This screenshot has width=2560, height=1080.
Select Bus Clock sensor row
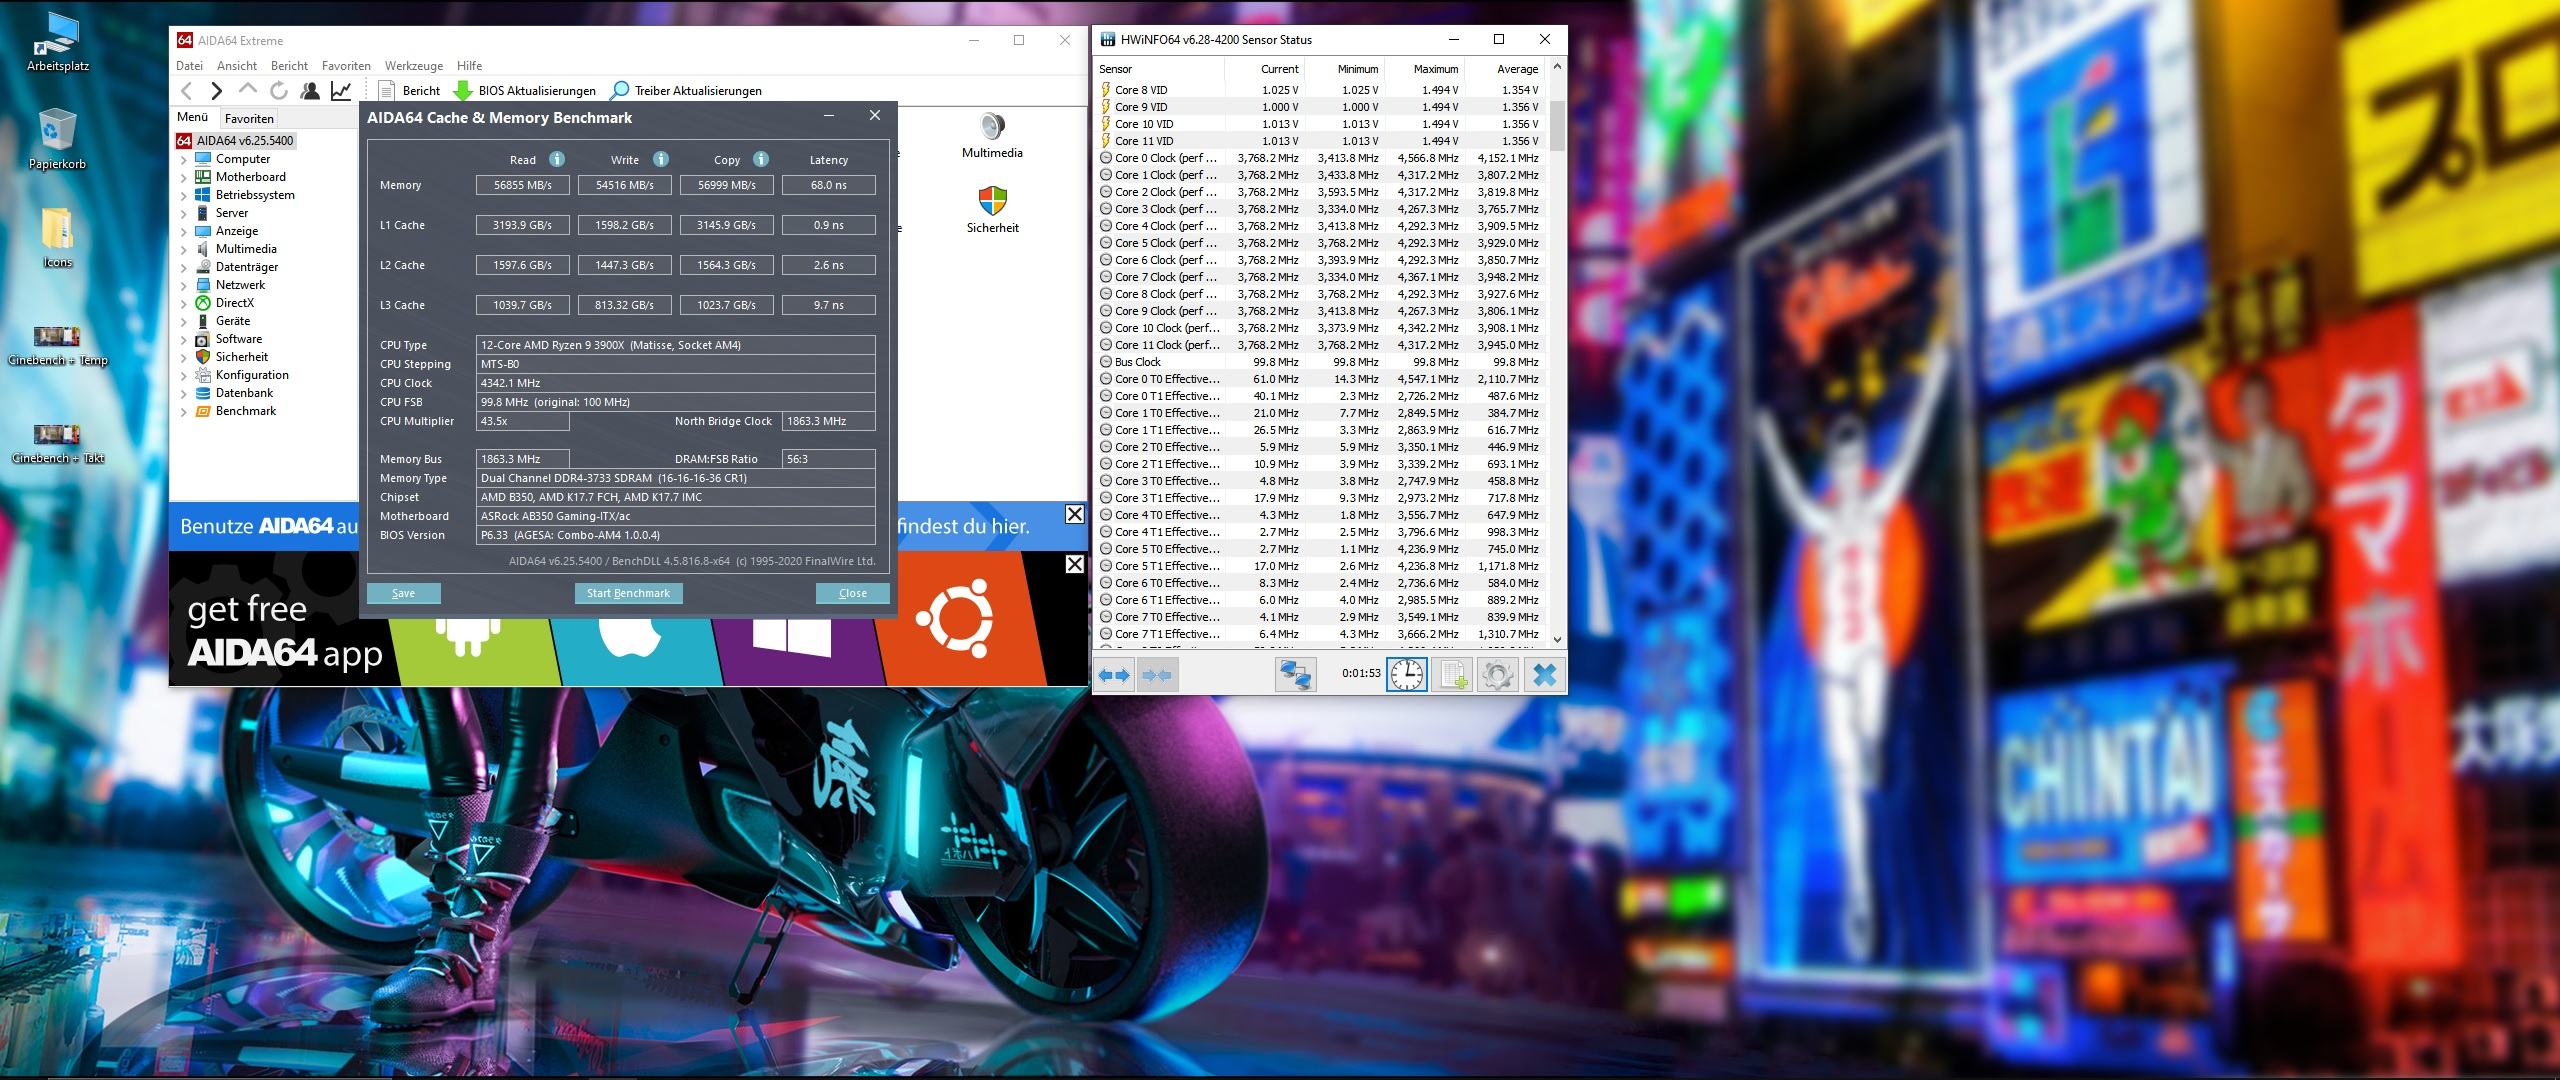(1320, 362)
